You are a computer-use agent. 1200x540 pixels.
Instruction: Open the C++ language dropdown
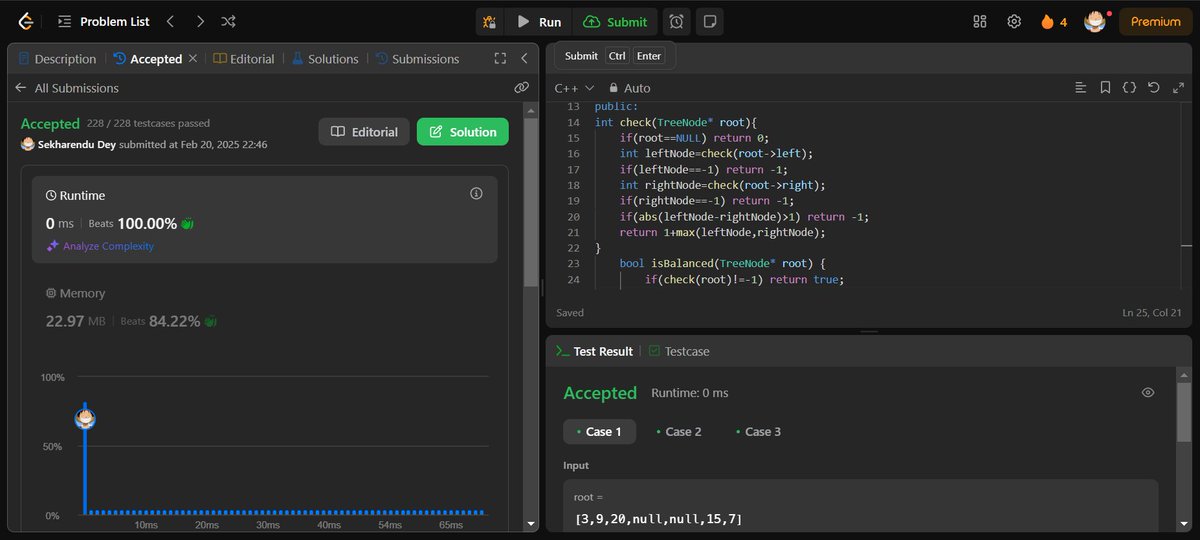point(574,88)
